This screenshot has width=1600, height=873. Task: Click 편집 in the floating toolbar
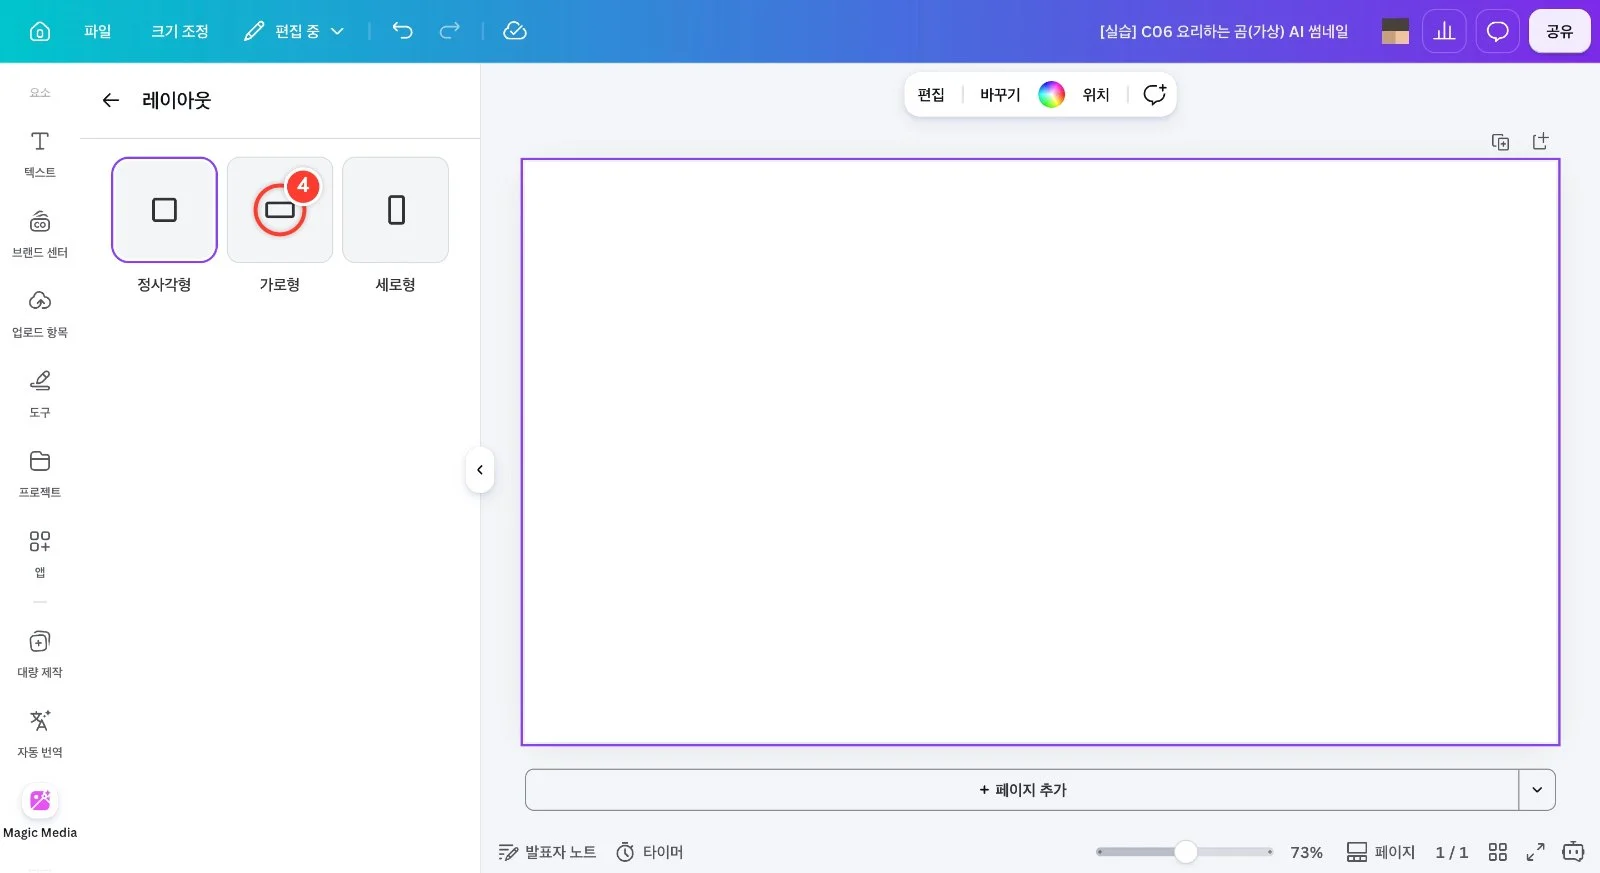point(931,94)
